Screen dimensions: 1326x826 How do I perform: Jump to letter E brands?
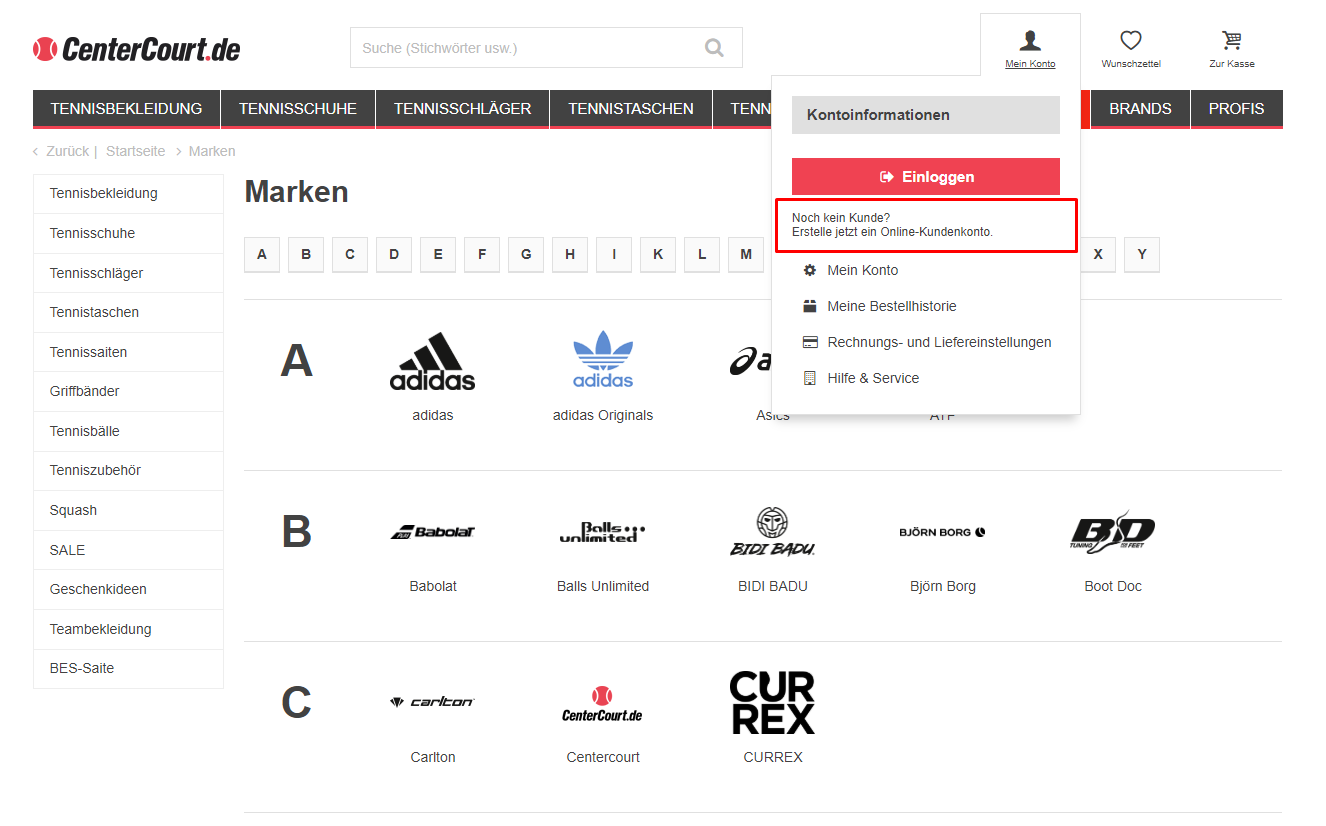pos(438,254)
